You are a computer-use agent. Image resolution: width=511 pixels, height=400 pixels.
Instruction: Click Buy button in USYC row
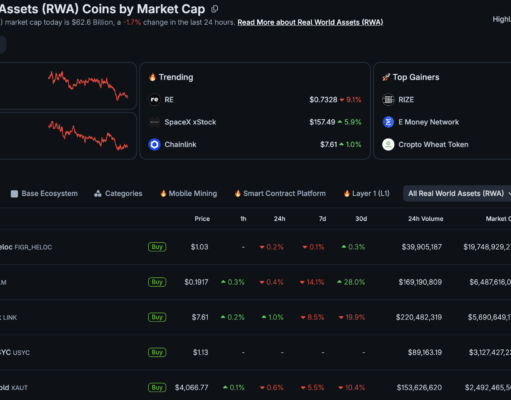point(157,352)
